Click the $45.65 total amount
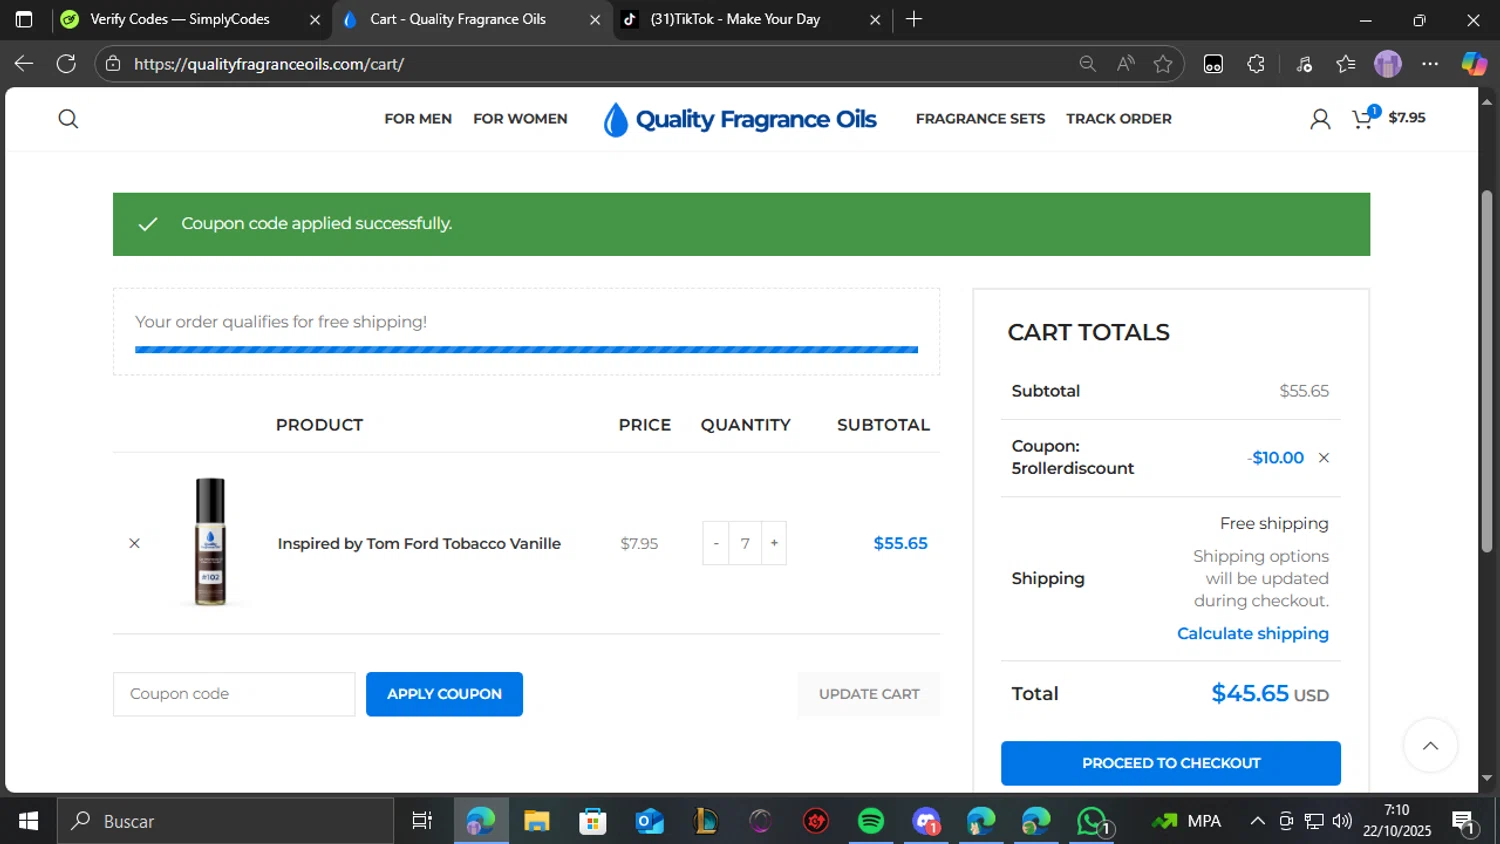 1250,693
